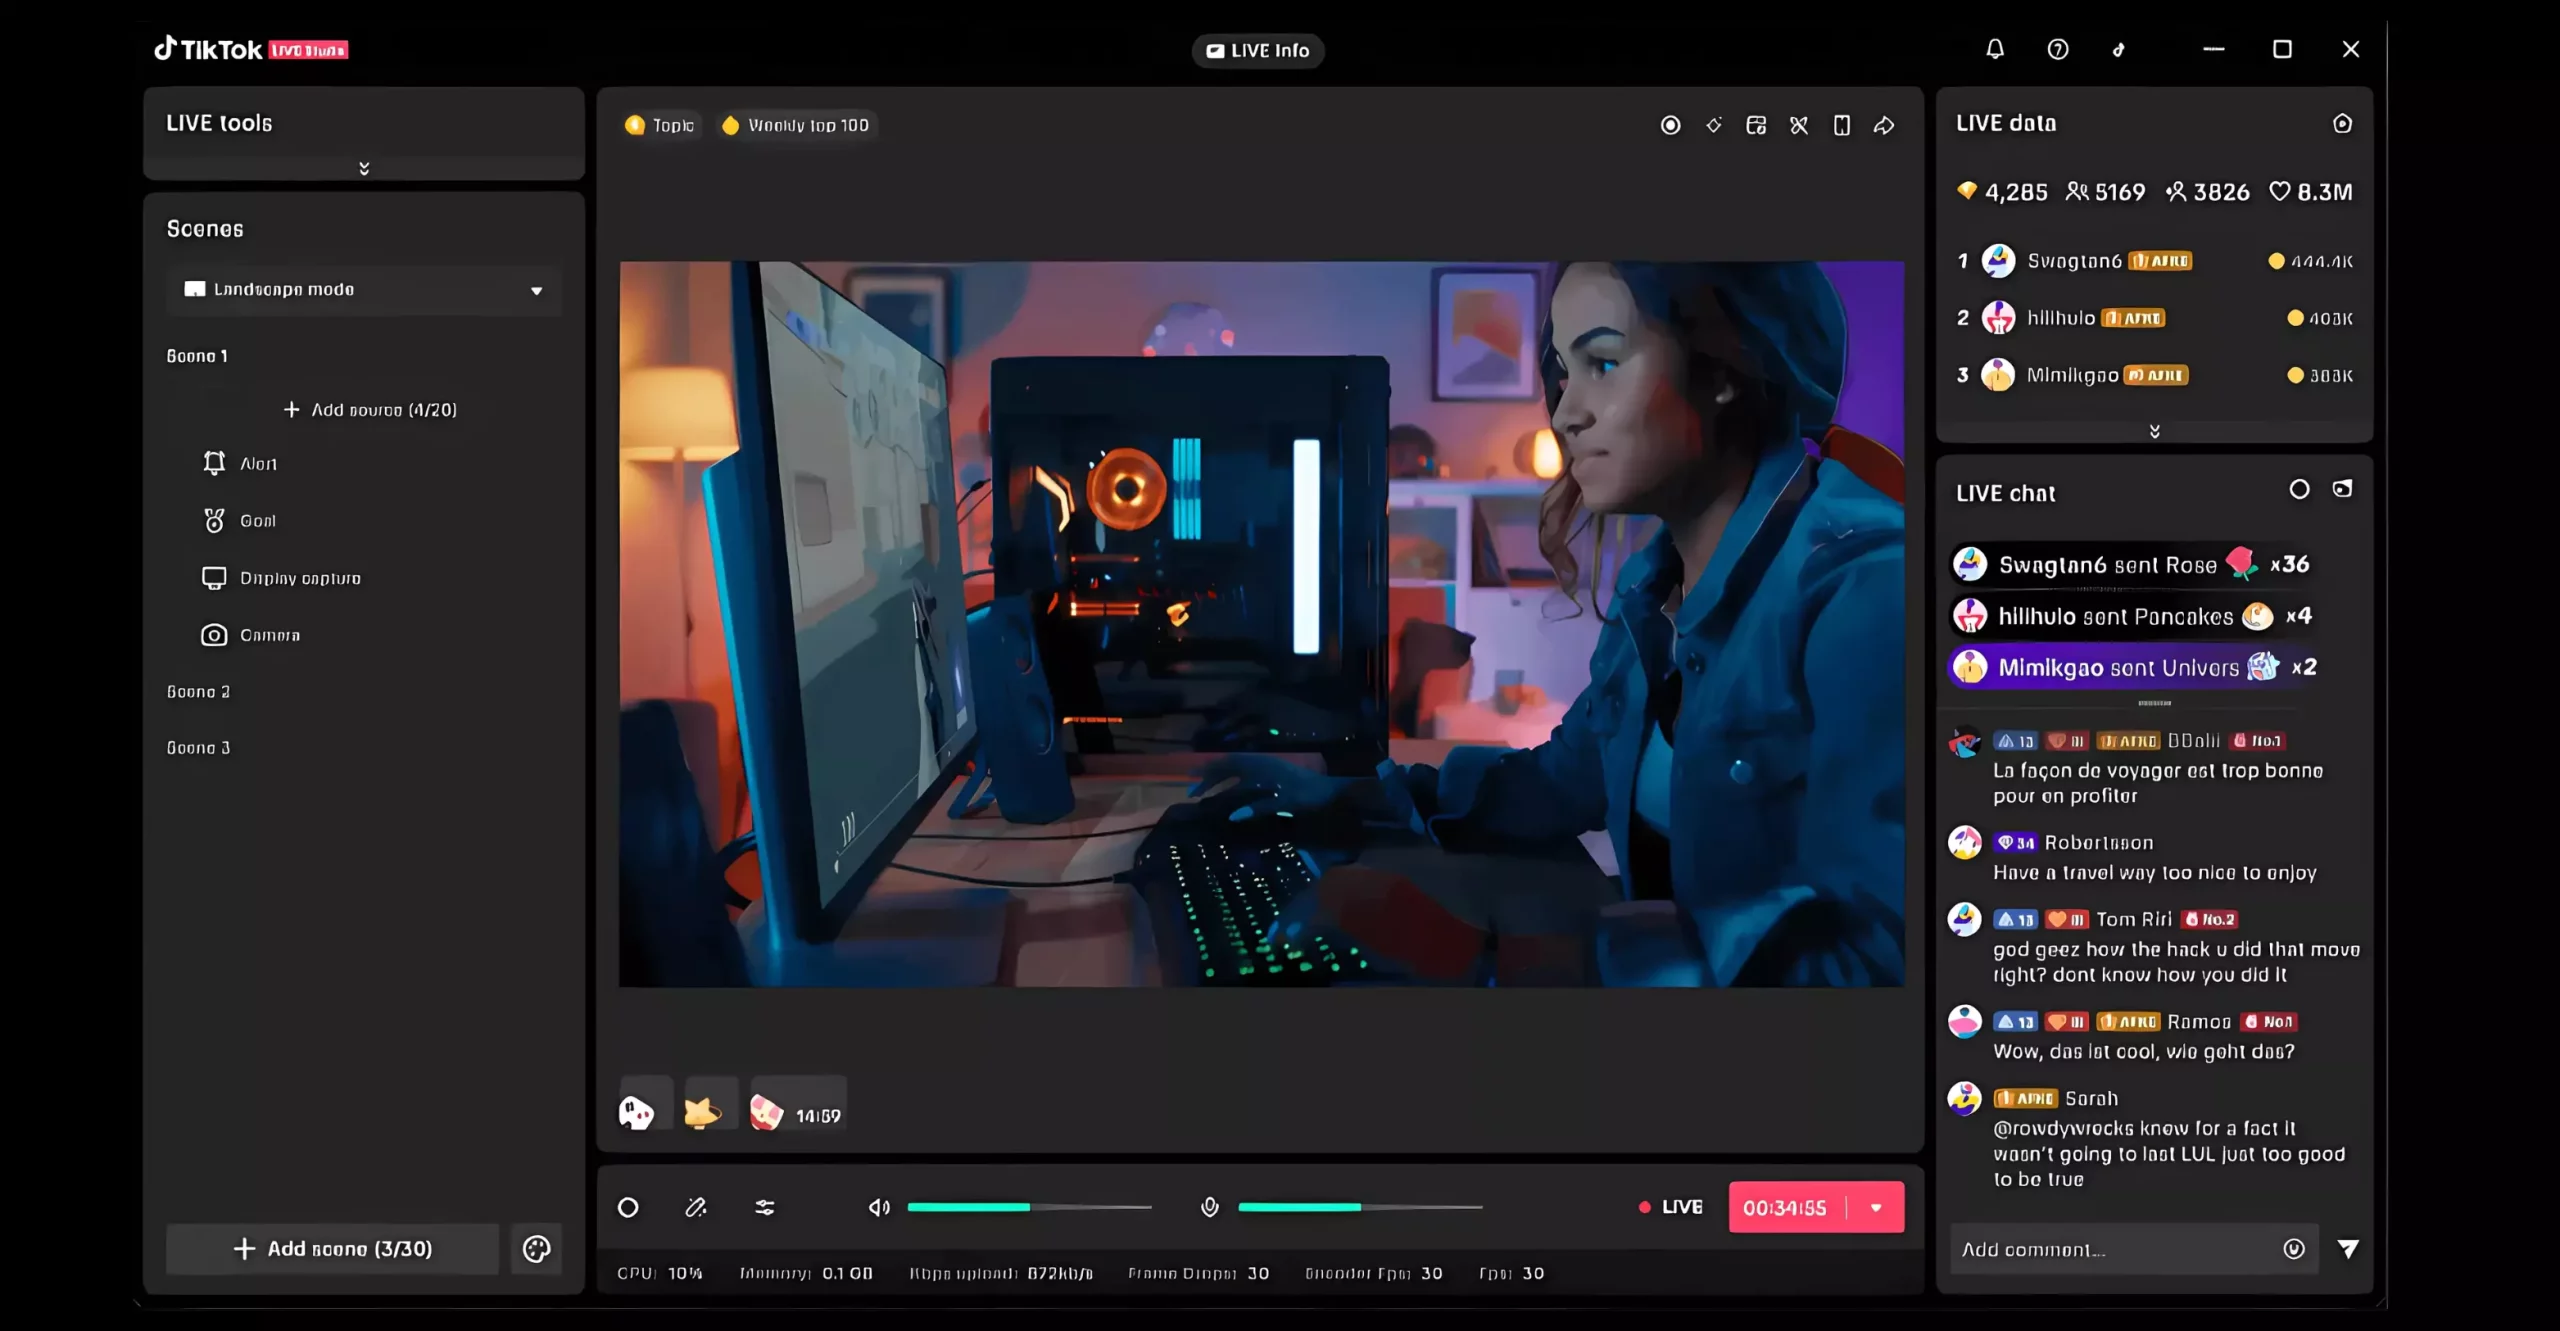Image resolution: width=2560 pixels, height=1331 pixels.
Task: Open the dropdown arrow beside the live timer
Action: click(x=1876, y=1208)
